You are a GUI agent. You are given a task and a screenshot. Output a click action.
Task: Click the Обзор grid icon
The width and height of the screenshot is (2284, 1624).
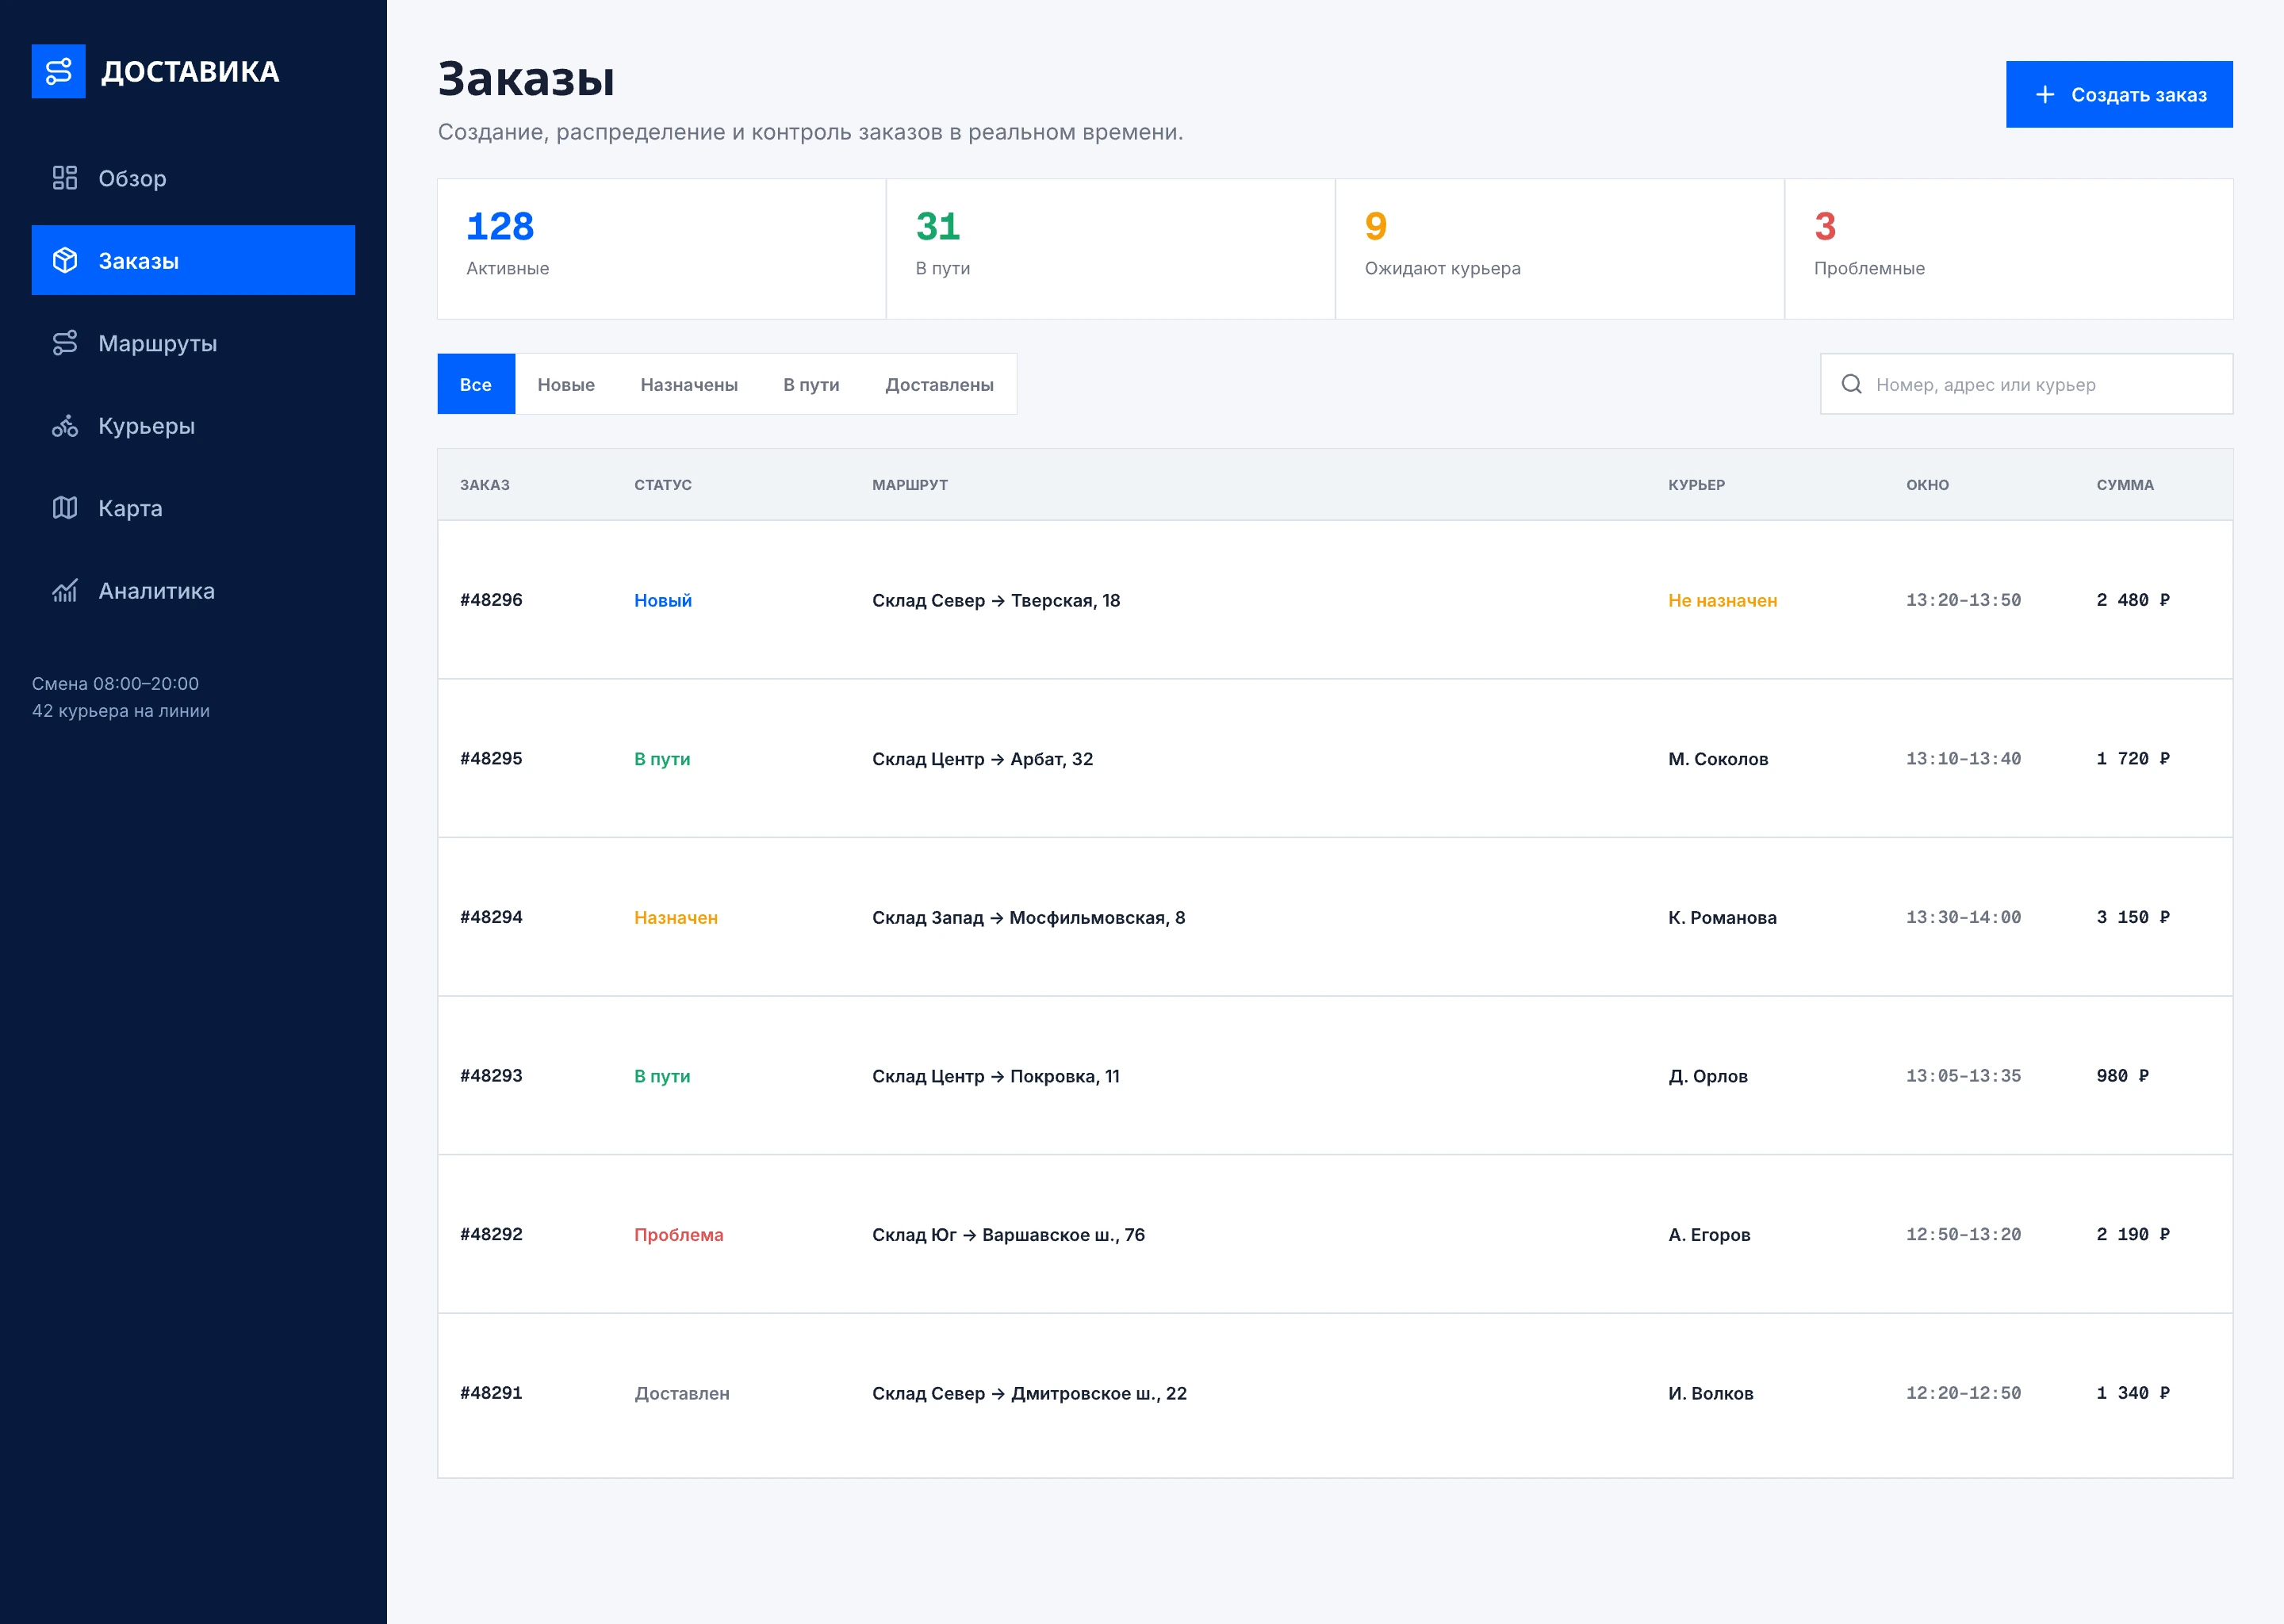[65, 178]
